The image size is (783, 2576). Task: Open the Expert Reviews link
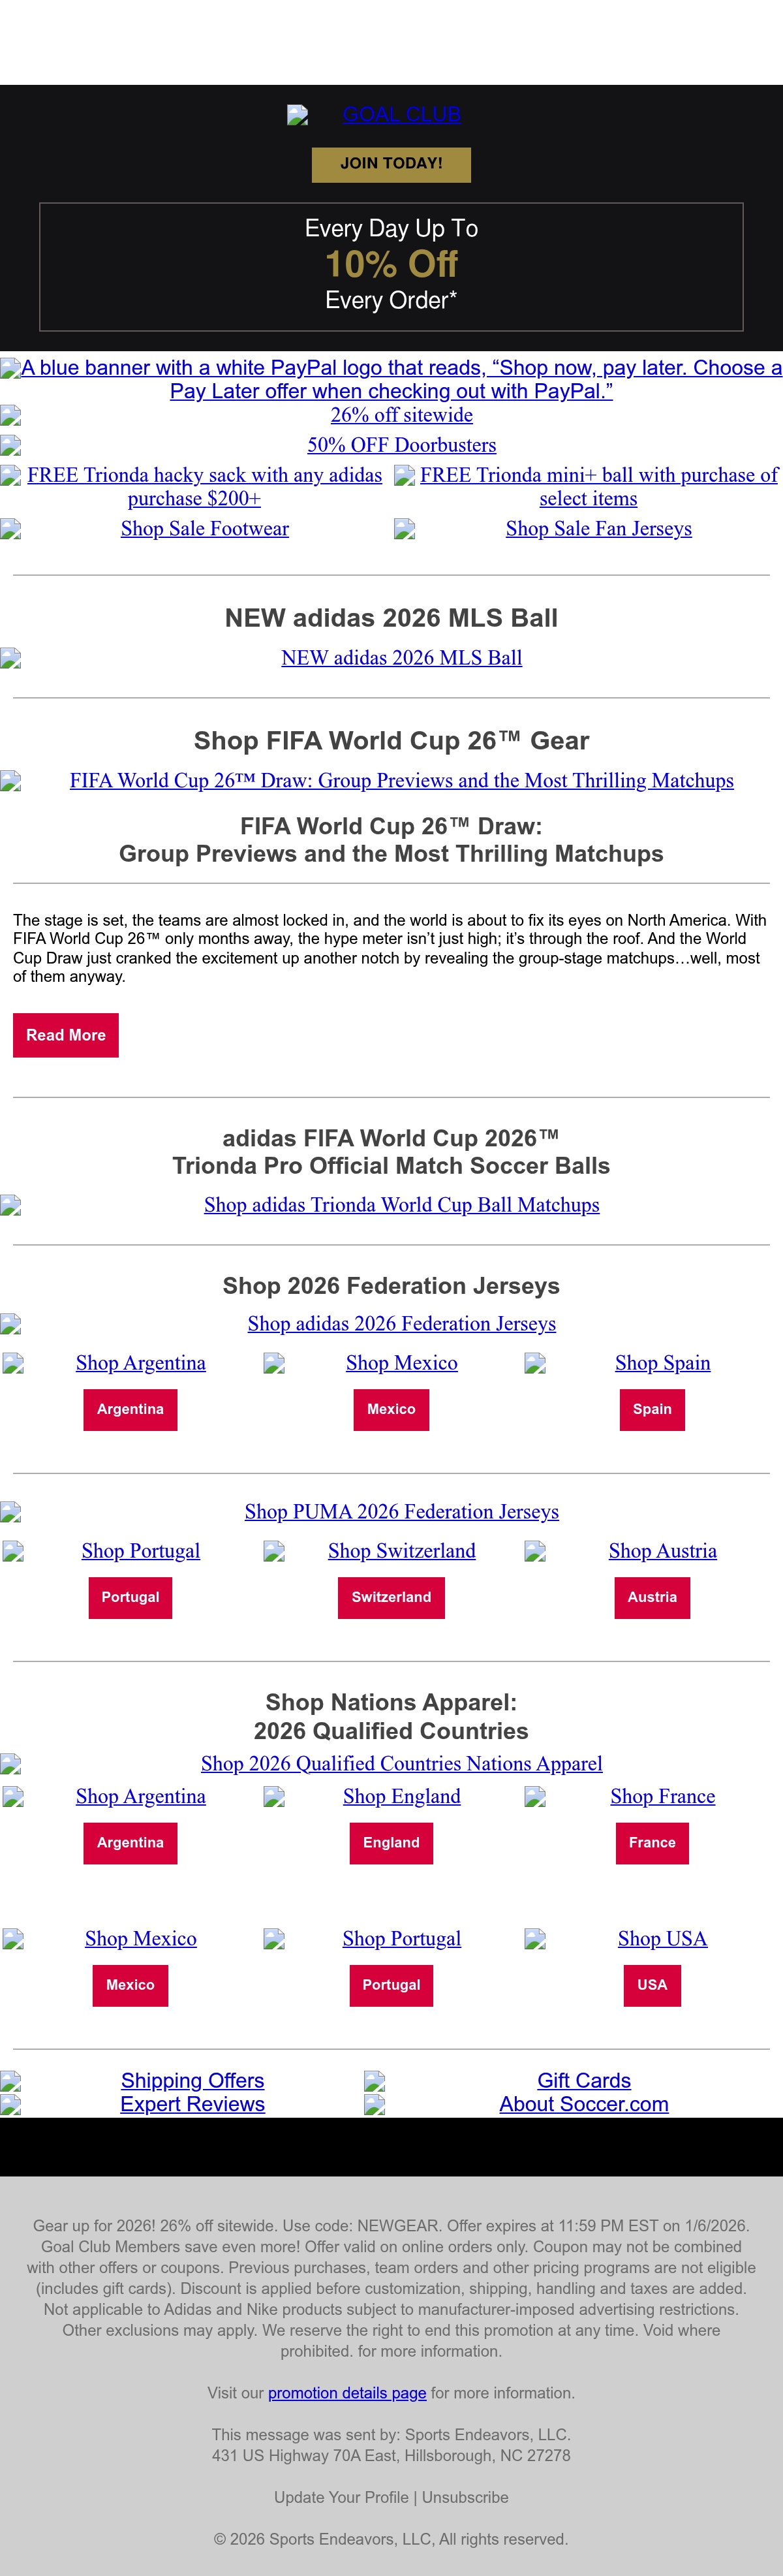(192, 2104)
